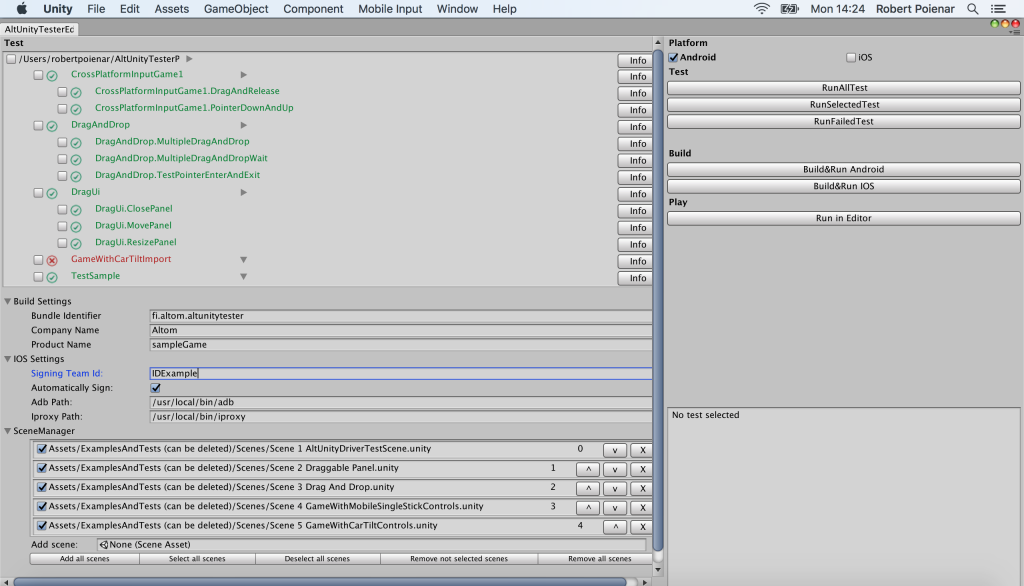Uncheck Scene 3 Drag And Drop checkbox
The width and height of the screenshot is (1024, 586).
click(42, 487)
